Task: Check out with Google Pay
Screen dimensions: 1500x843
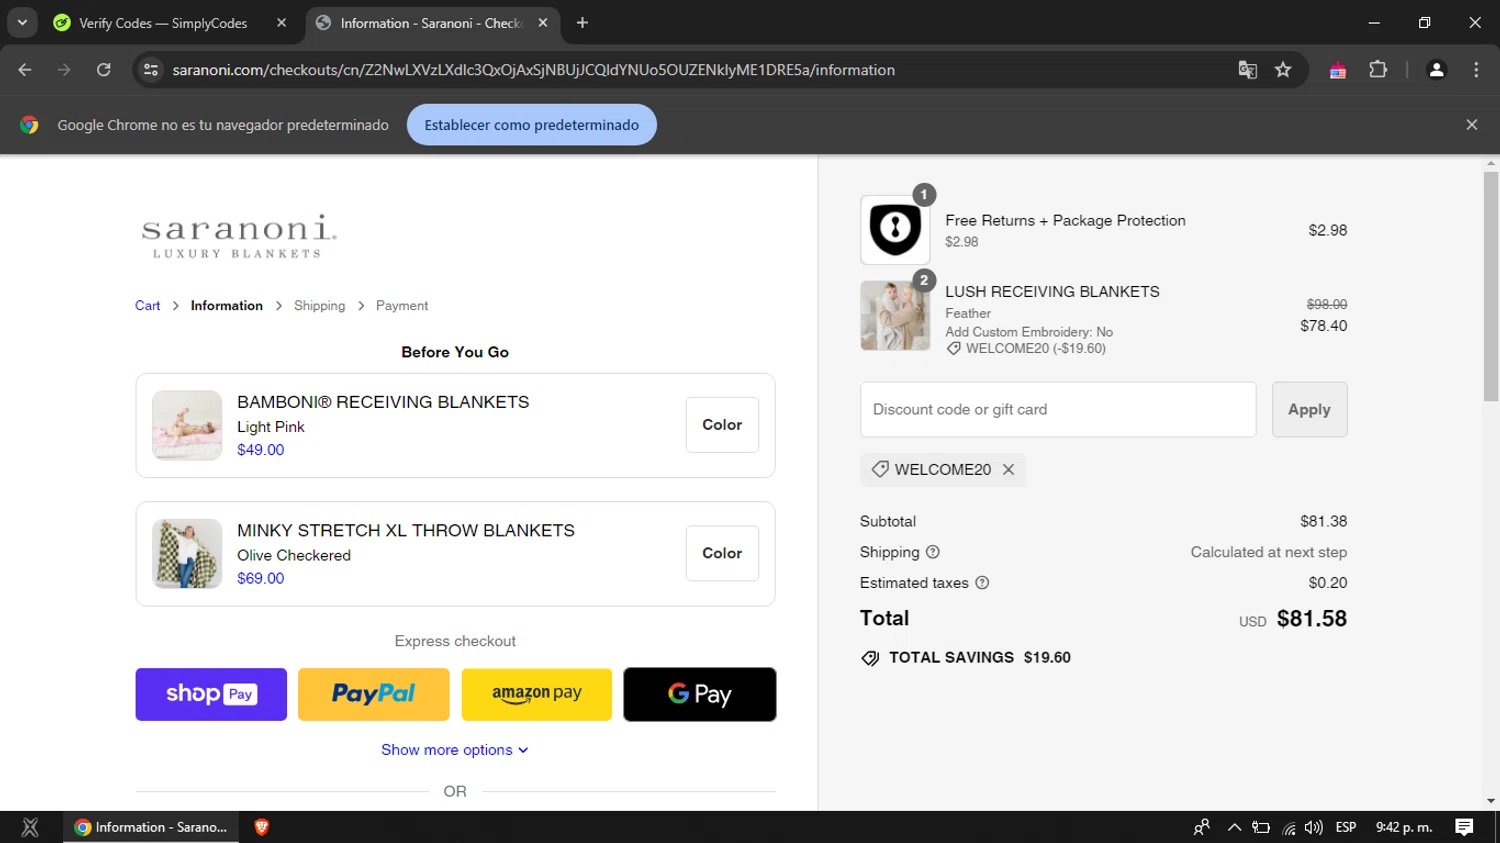Action: 700,694
